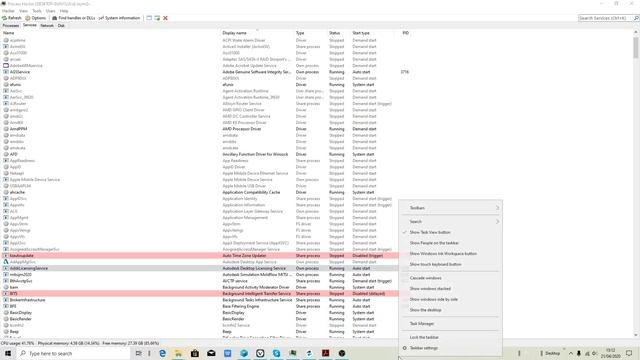Click the find window and thread icon
Viewport: 640px width, 360px height.
point(157,18)
